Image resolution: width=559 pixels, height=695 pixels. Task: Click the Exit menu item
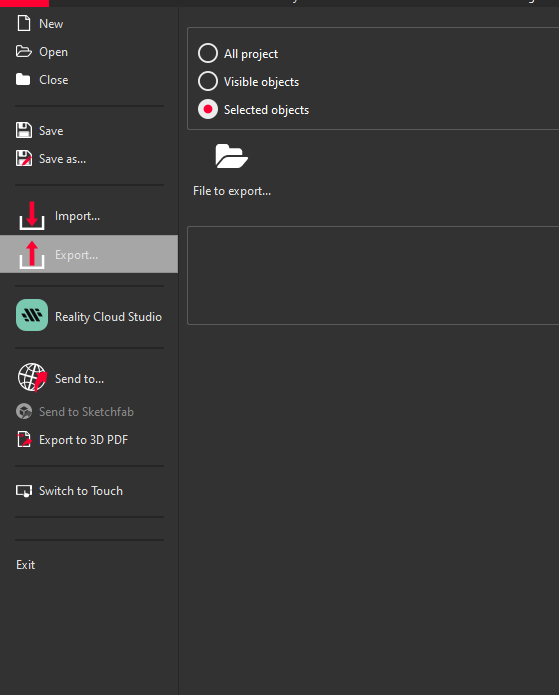point(26,565)
